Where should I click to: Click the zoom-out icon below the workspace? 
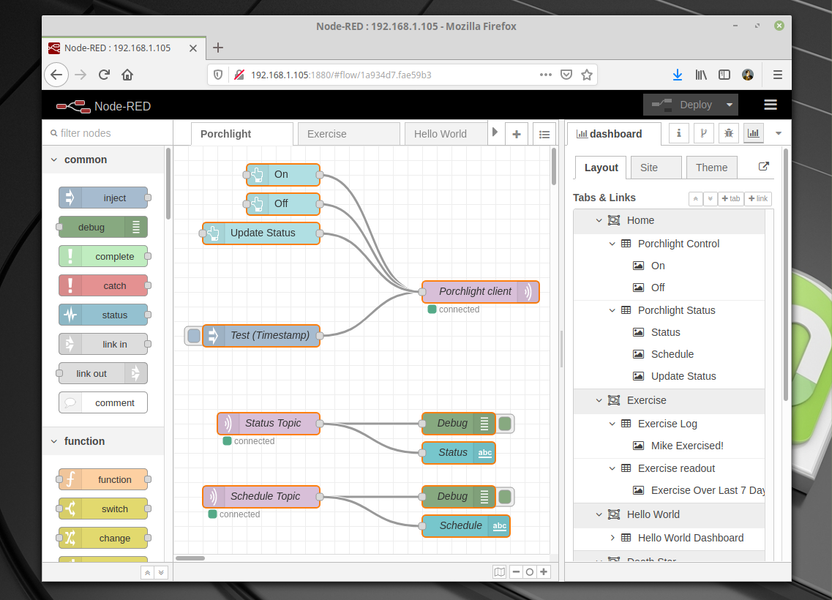516,572
